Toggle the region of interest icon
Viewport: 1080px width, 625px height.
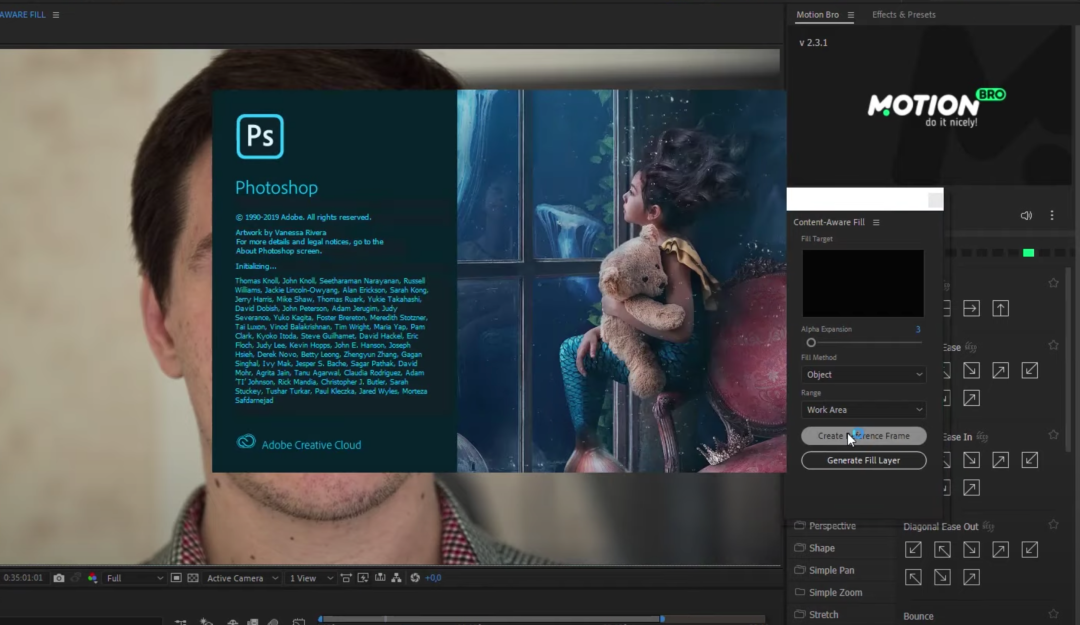point(176,578)
